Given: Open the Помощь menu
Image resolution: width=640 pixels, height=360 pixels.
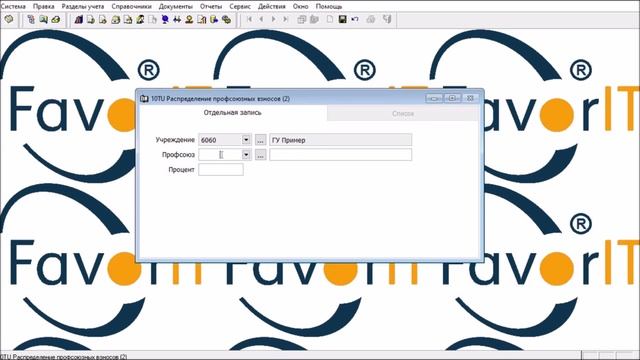Looking at the screenshot, I should (x=329, y=6).
